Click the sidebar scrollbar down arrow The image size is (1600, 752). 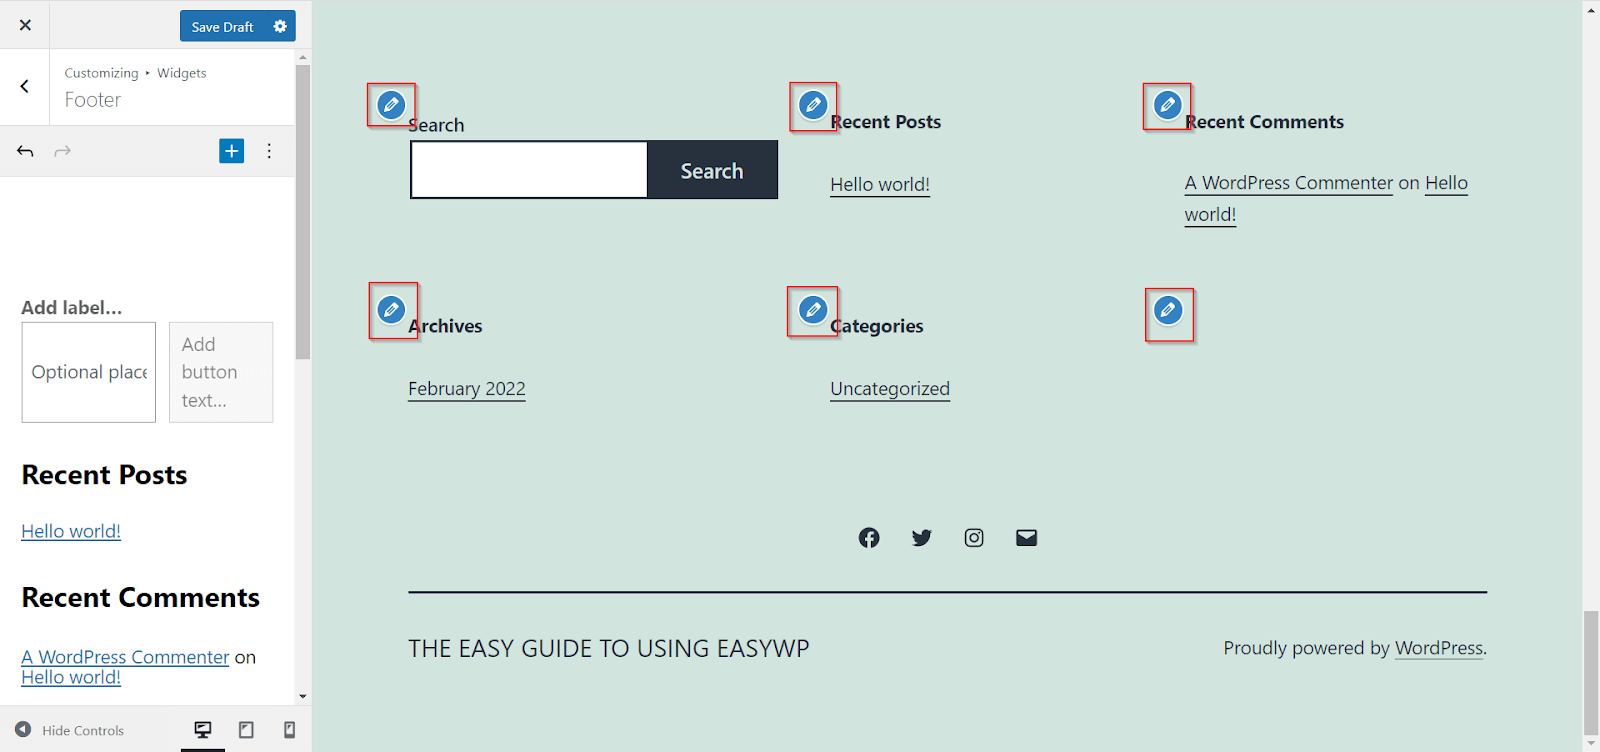click(x=303, y=696)
